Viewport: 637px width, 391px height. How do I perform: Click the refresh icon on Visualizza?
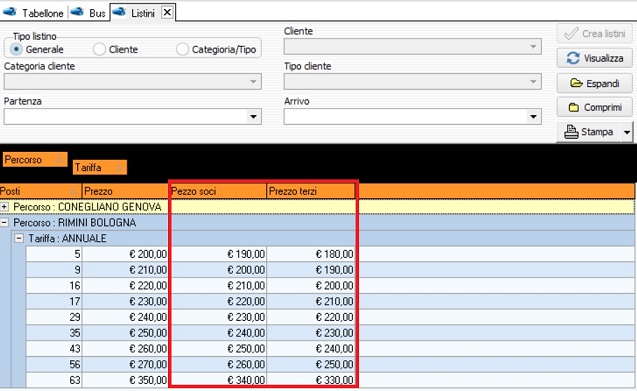point(573,58)
